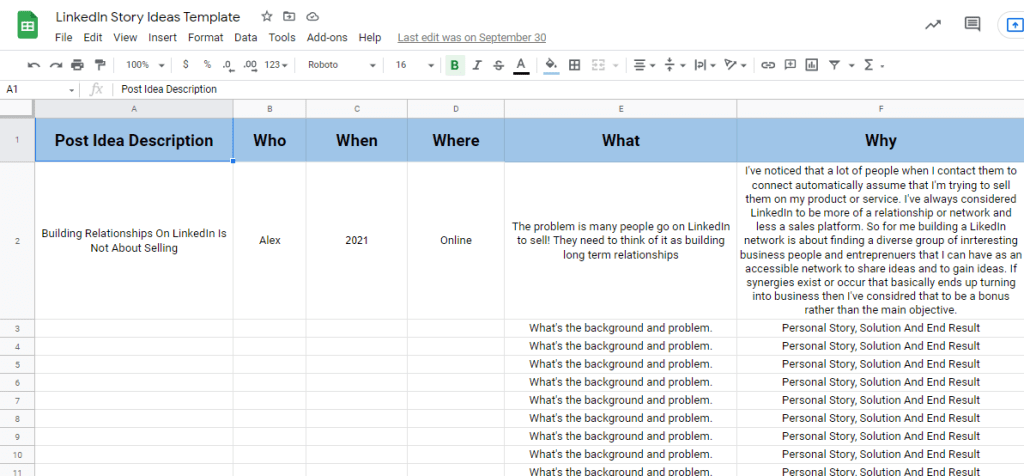Select the 'What' header cell
1024x476 pixels.
(620, 140)
